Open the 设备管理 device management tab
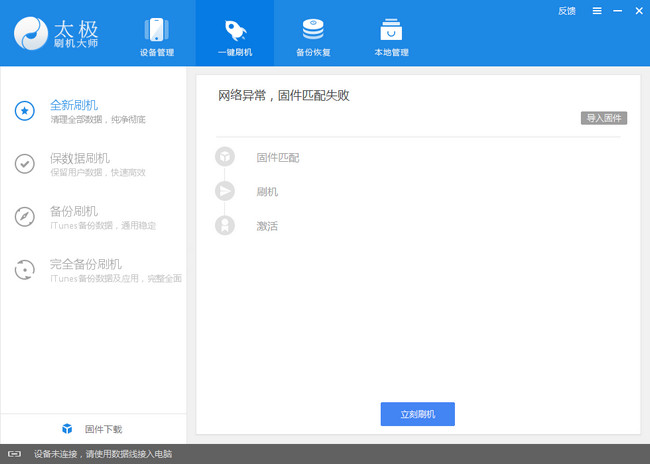 (x=155, y=36)
